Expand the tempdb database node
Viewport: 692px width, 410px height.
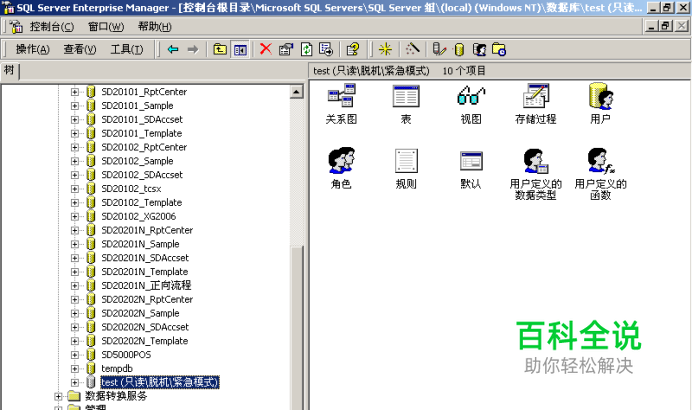75,369
